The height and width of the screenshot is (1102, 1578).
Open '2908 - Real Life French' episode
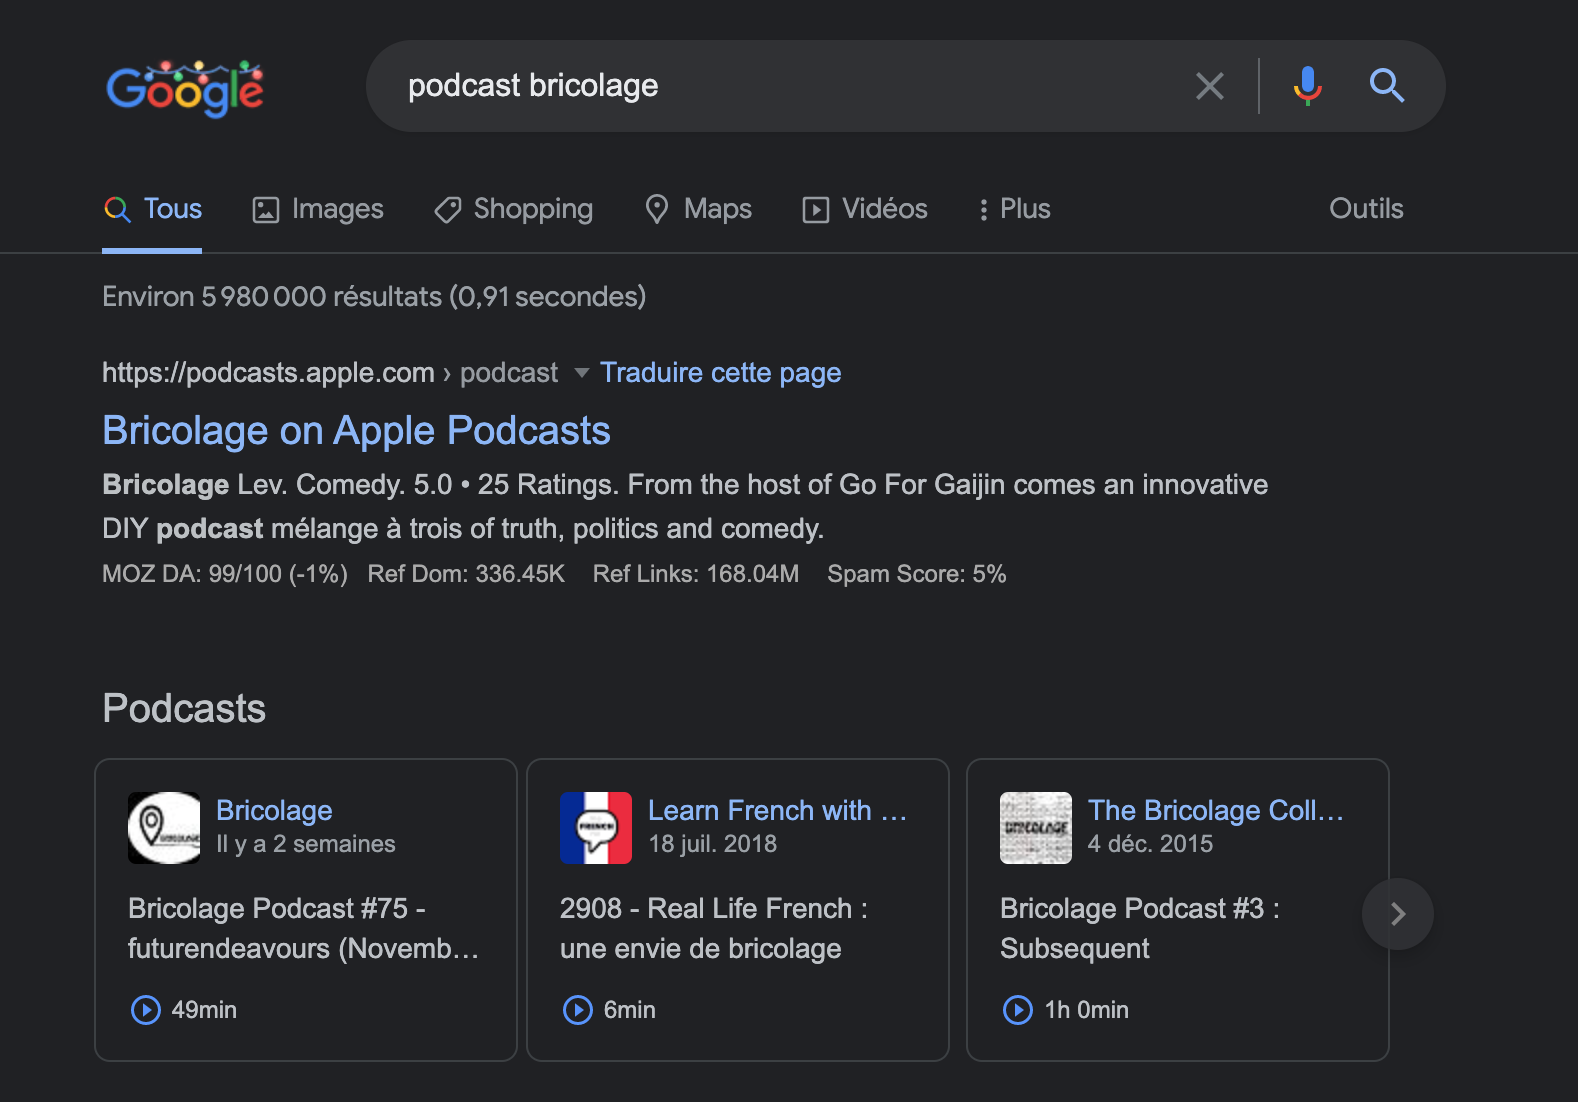coord(714,928)
